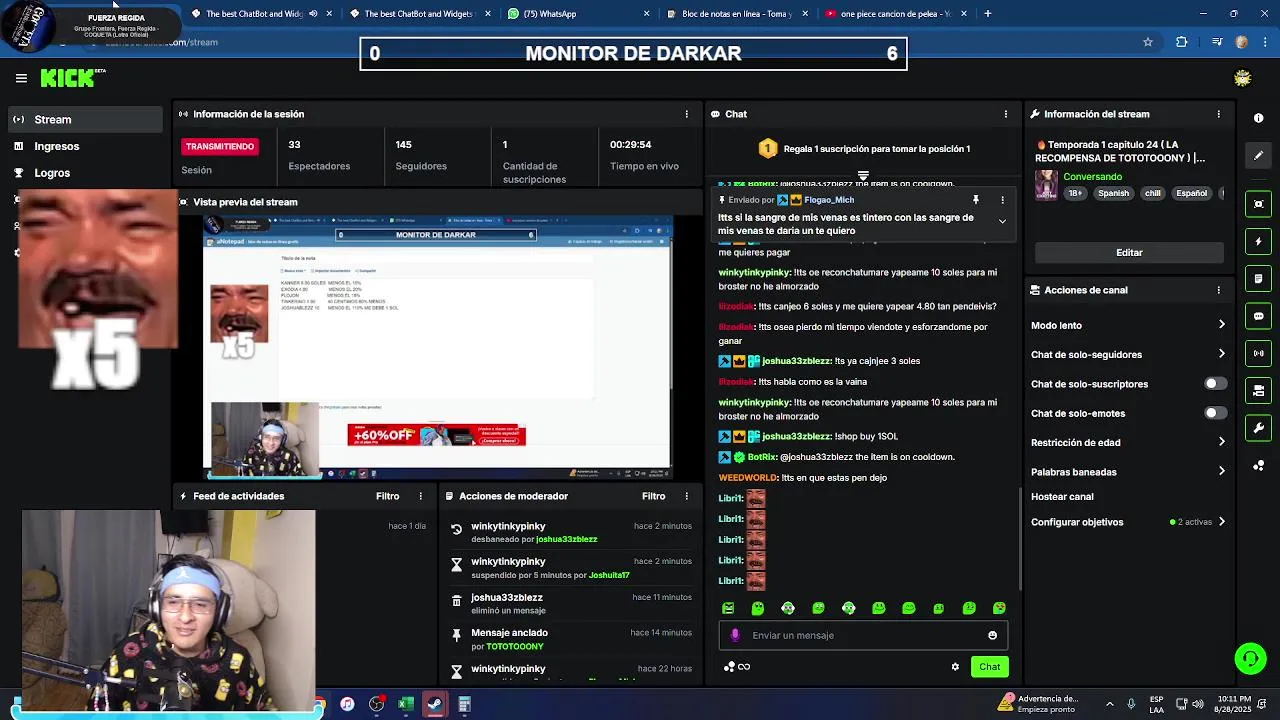Switch to Bloc de notas en línea tab
This screenshot has height=720, width=1280.
(737, 14)
